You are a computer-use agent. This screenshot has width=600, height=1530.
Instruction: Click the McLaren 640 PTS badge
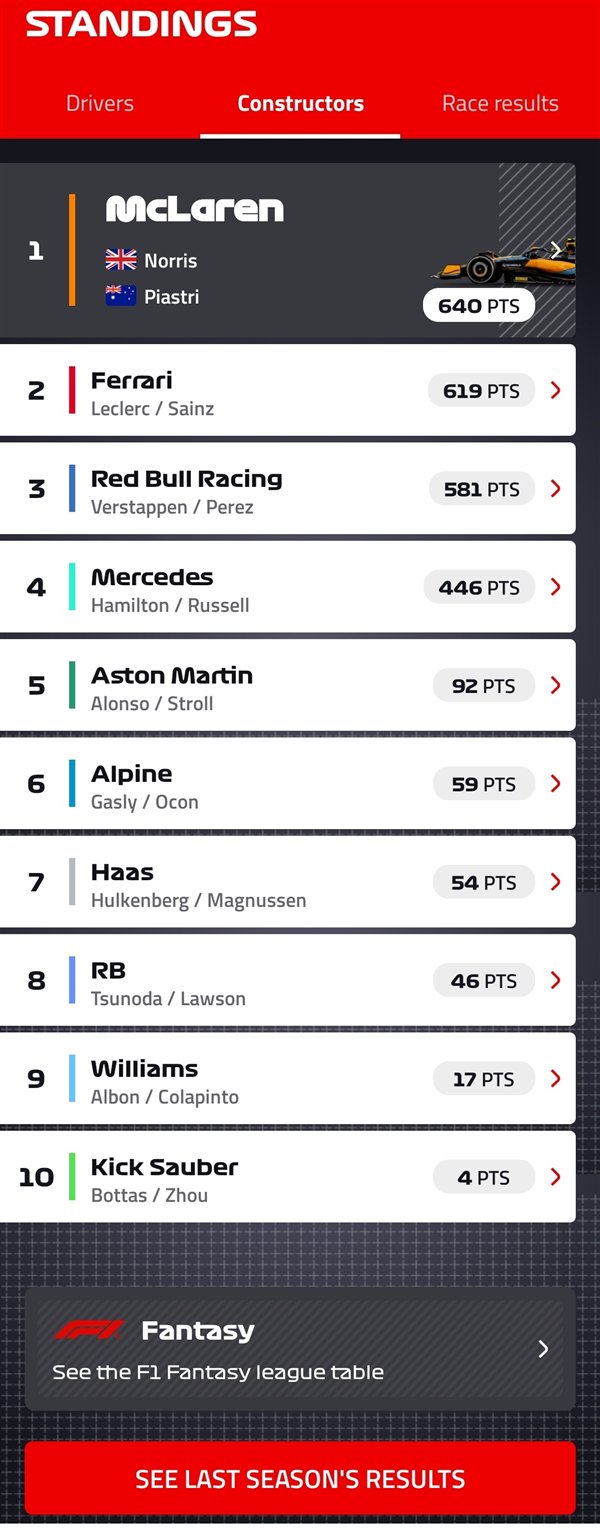pos(479,306)
